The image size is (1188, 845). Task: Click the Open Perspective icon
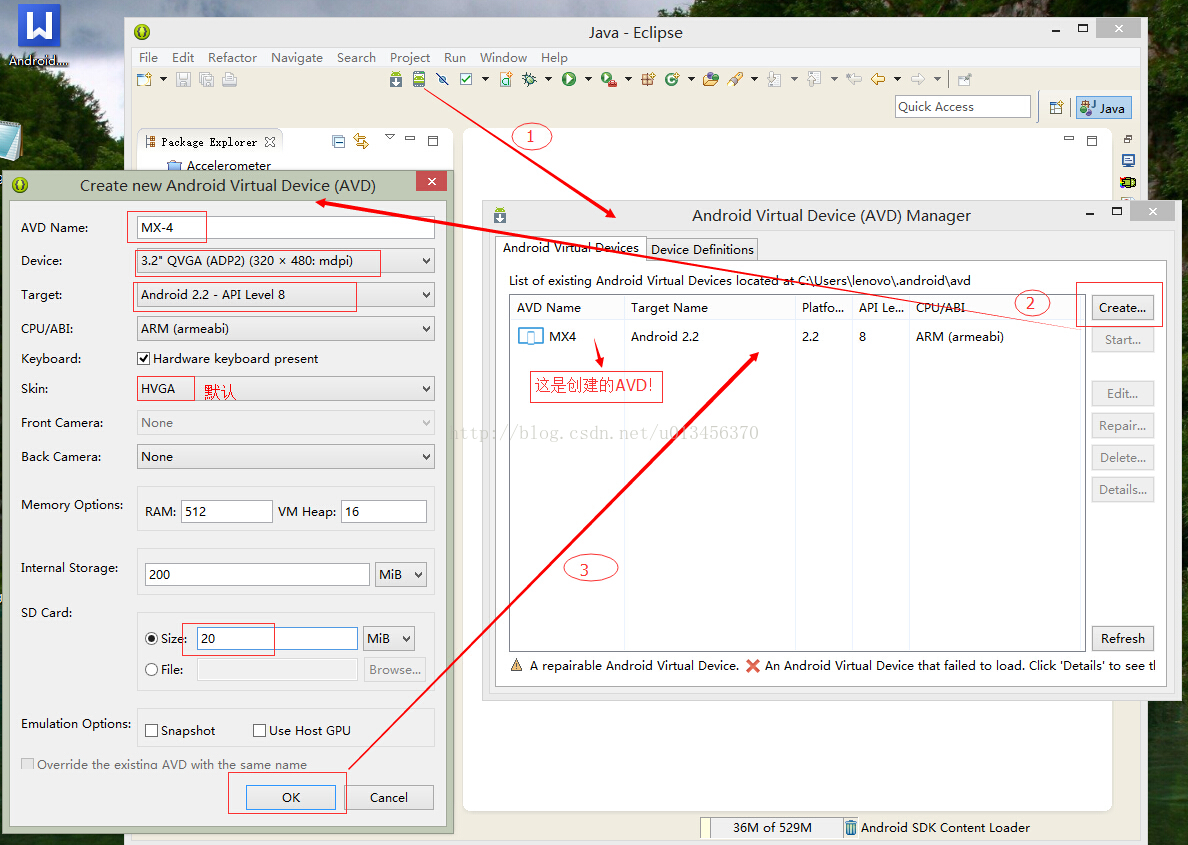tap(1056, 108)
